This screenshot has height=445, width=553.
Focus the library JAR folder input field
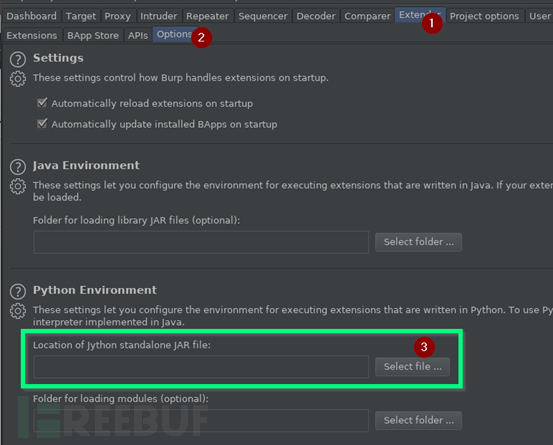201,242
